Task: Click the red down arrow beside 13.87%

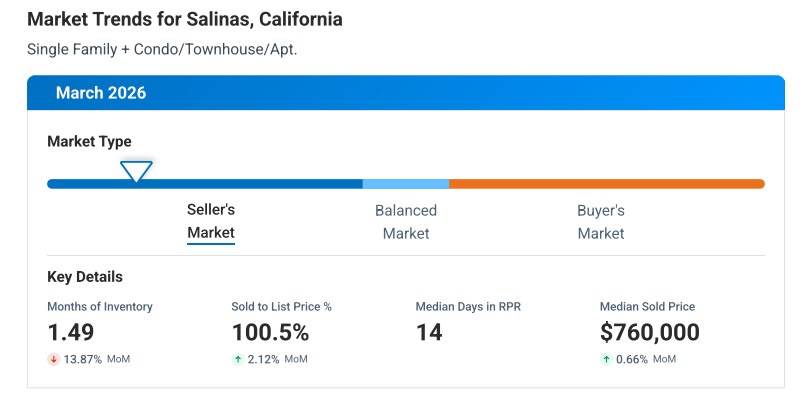Action: (53, 359)
